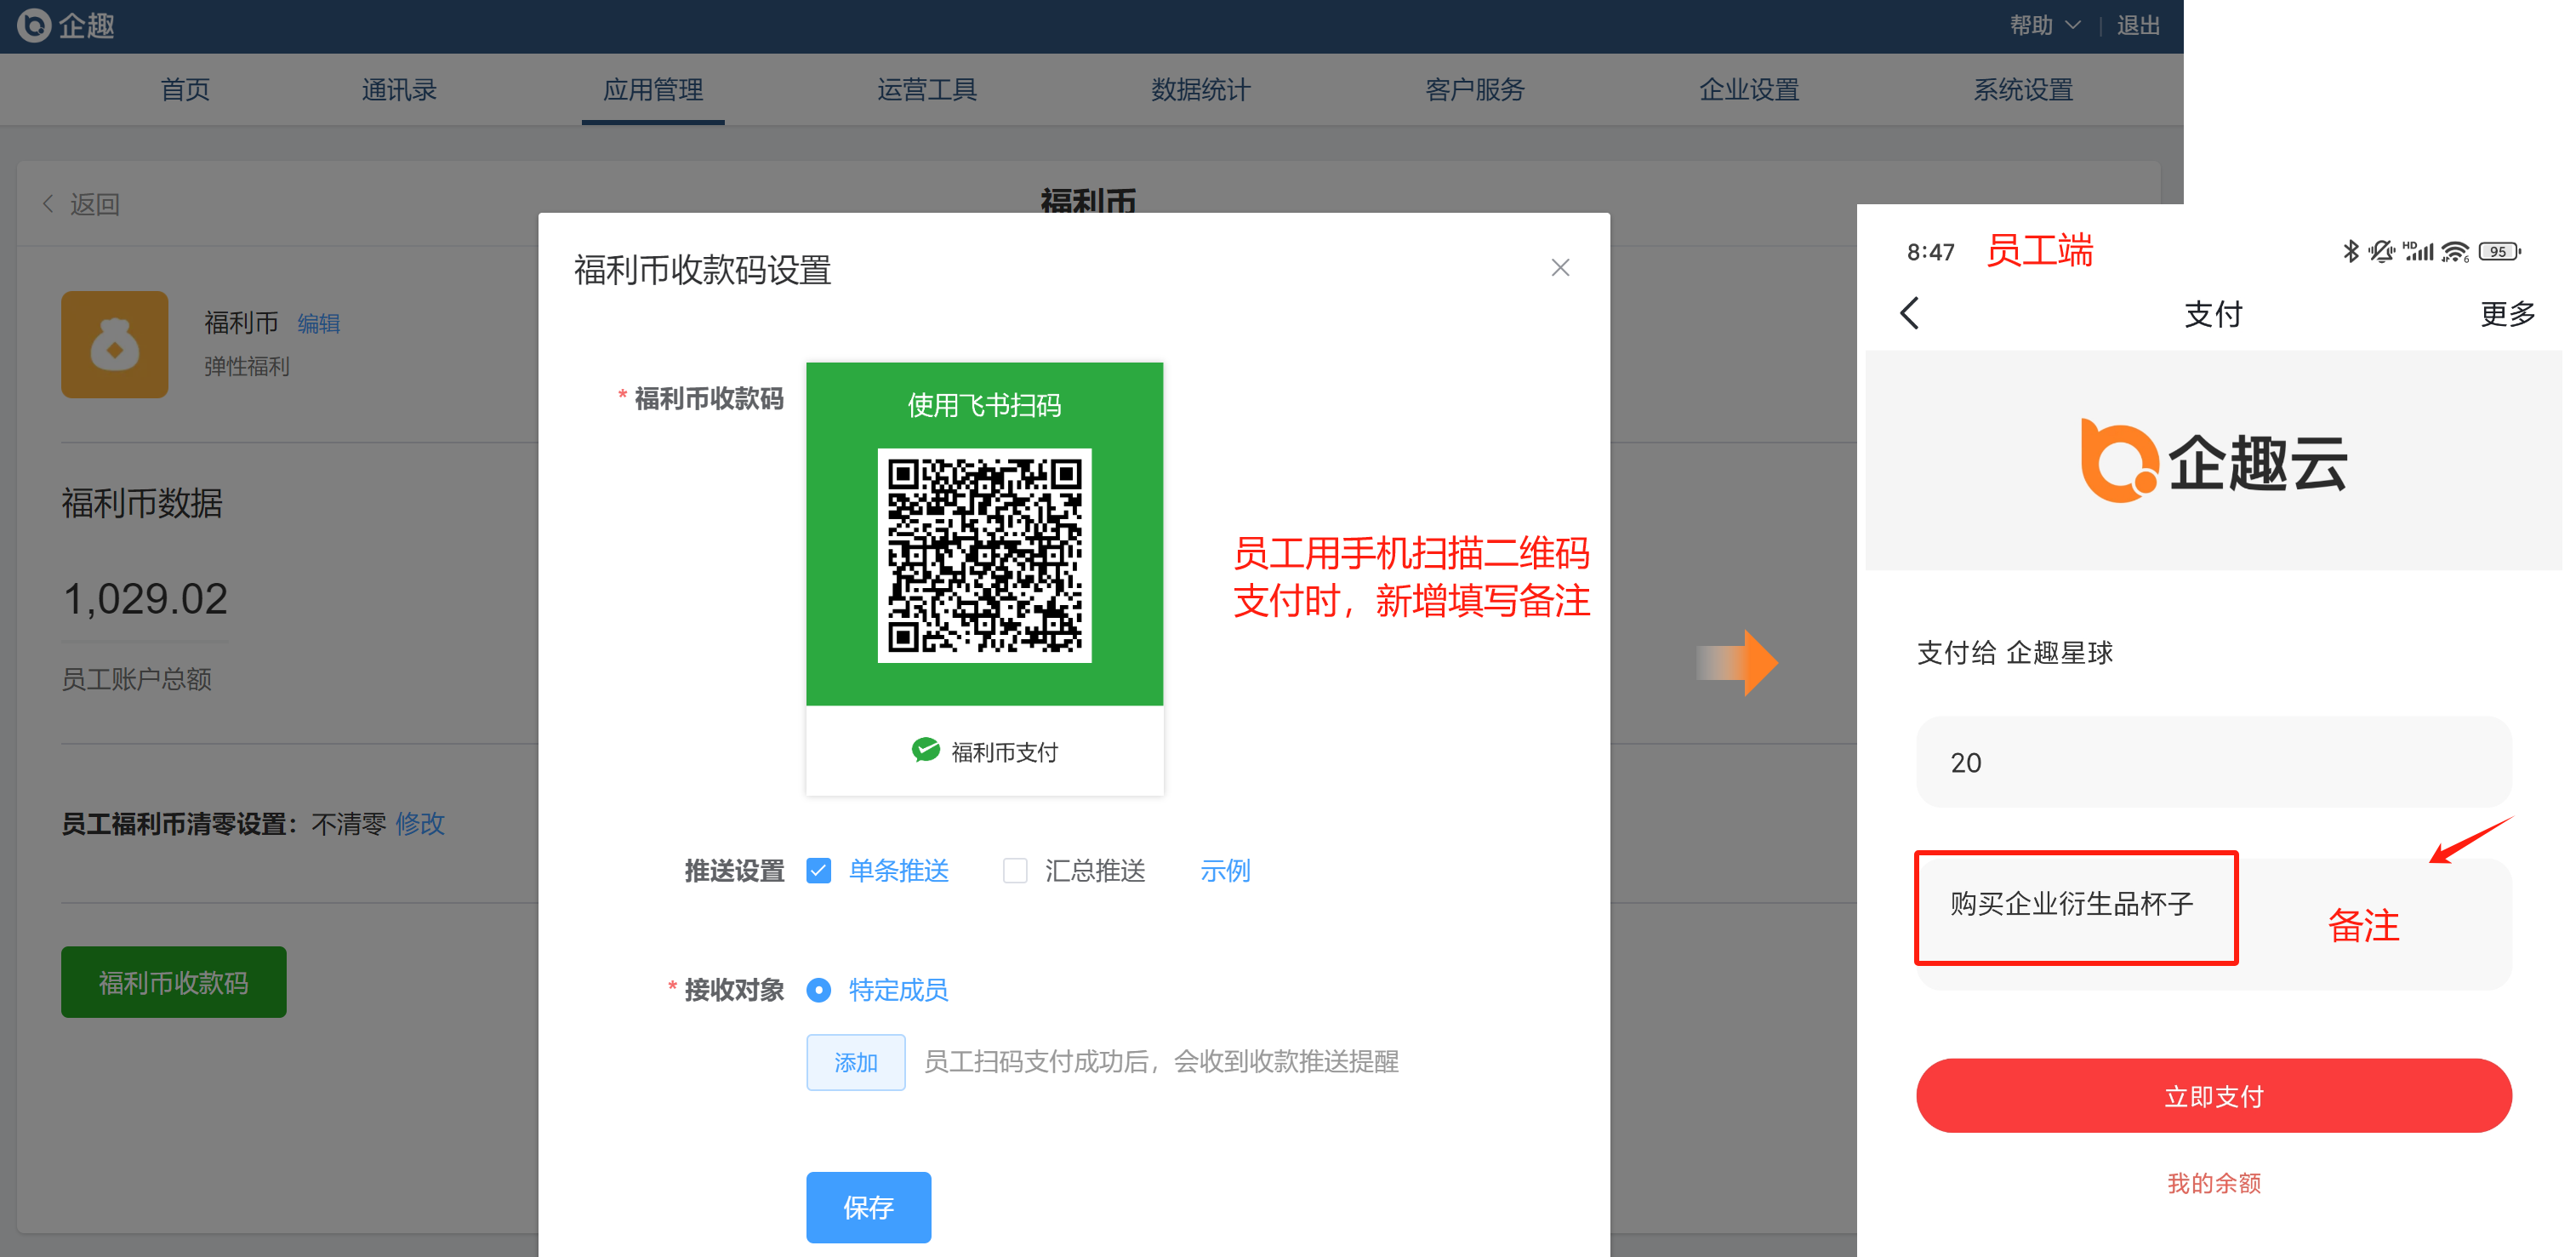The image size is (2576, 1257).
Task: Click the payment amount field showing 20
Action: coord(2212,762)
